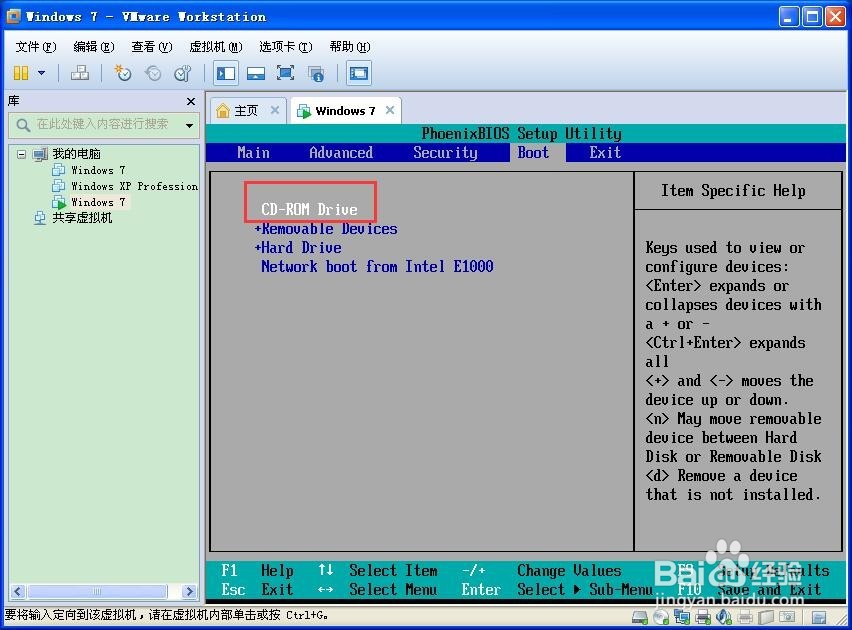The height and width of the screenshot is (630, 852).
Task: Click the message log status bar icon
Action: click(819, 617)
